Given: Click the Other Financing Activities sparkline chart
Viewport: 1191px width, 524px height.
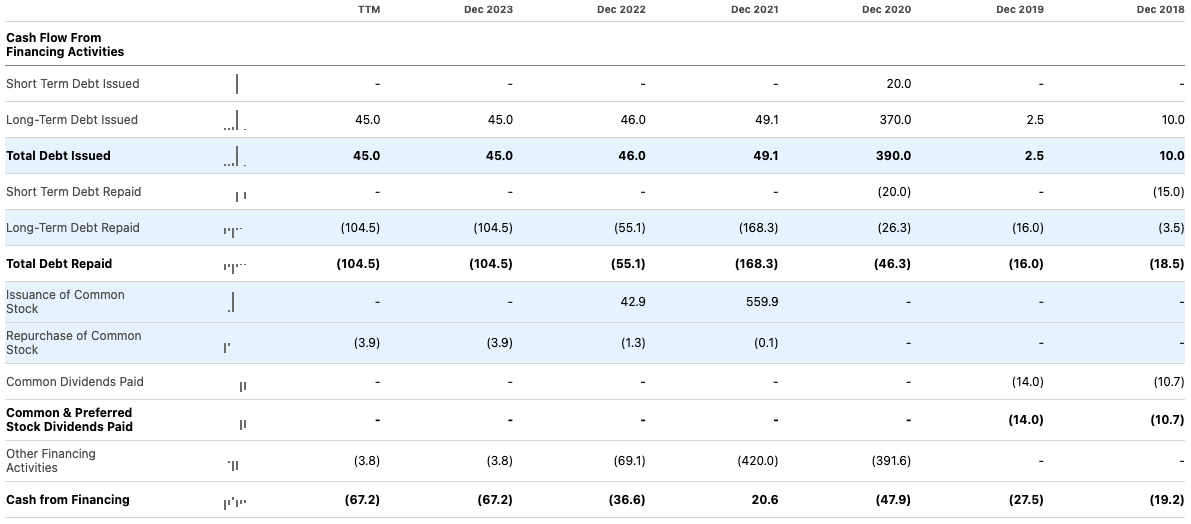Looking at the screenshot, I should click(x=234, y=464).
